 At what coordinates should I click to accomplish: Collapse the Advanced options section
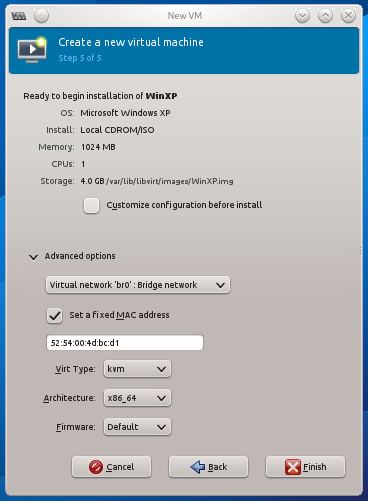(33, 257)
